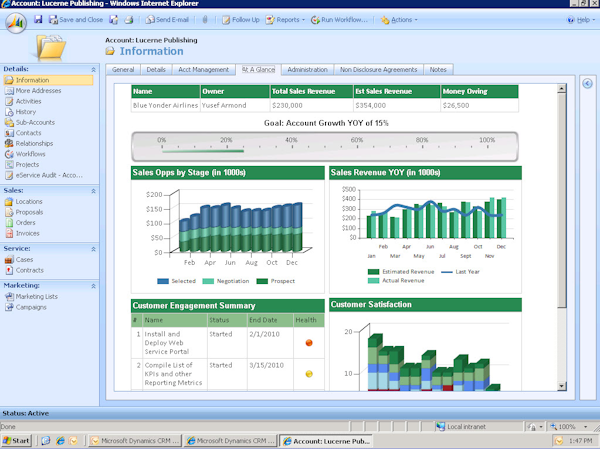Collapse the Marketing section in sidebar

(94, 285)
